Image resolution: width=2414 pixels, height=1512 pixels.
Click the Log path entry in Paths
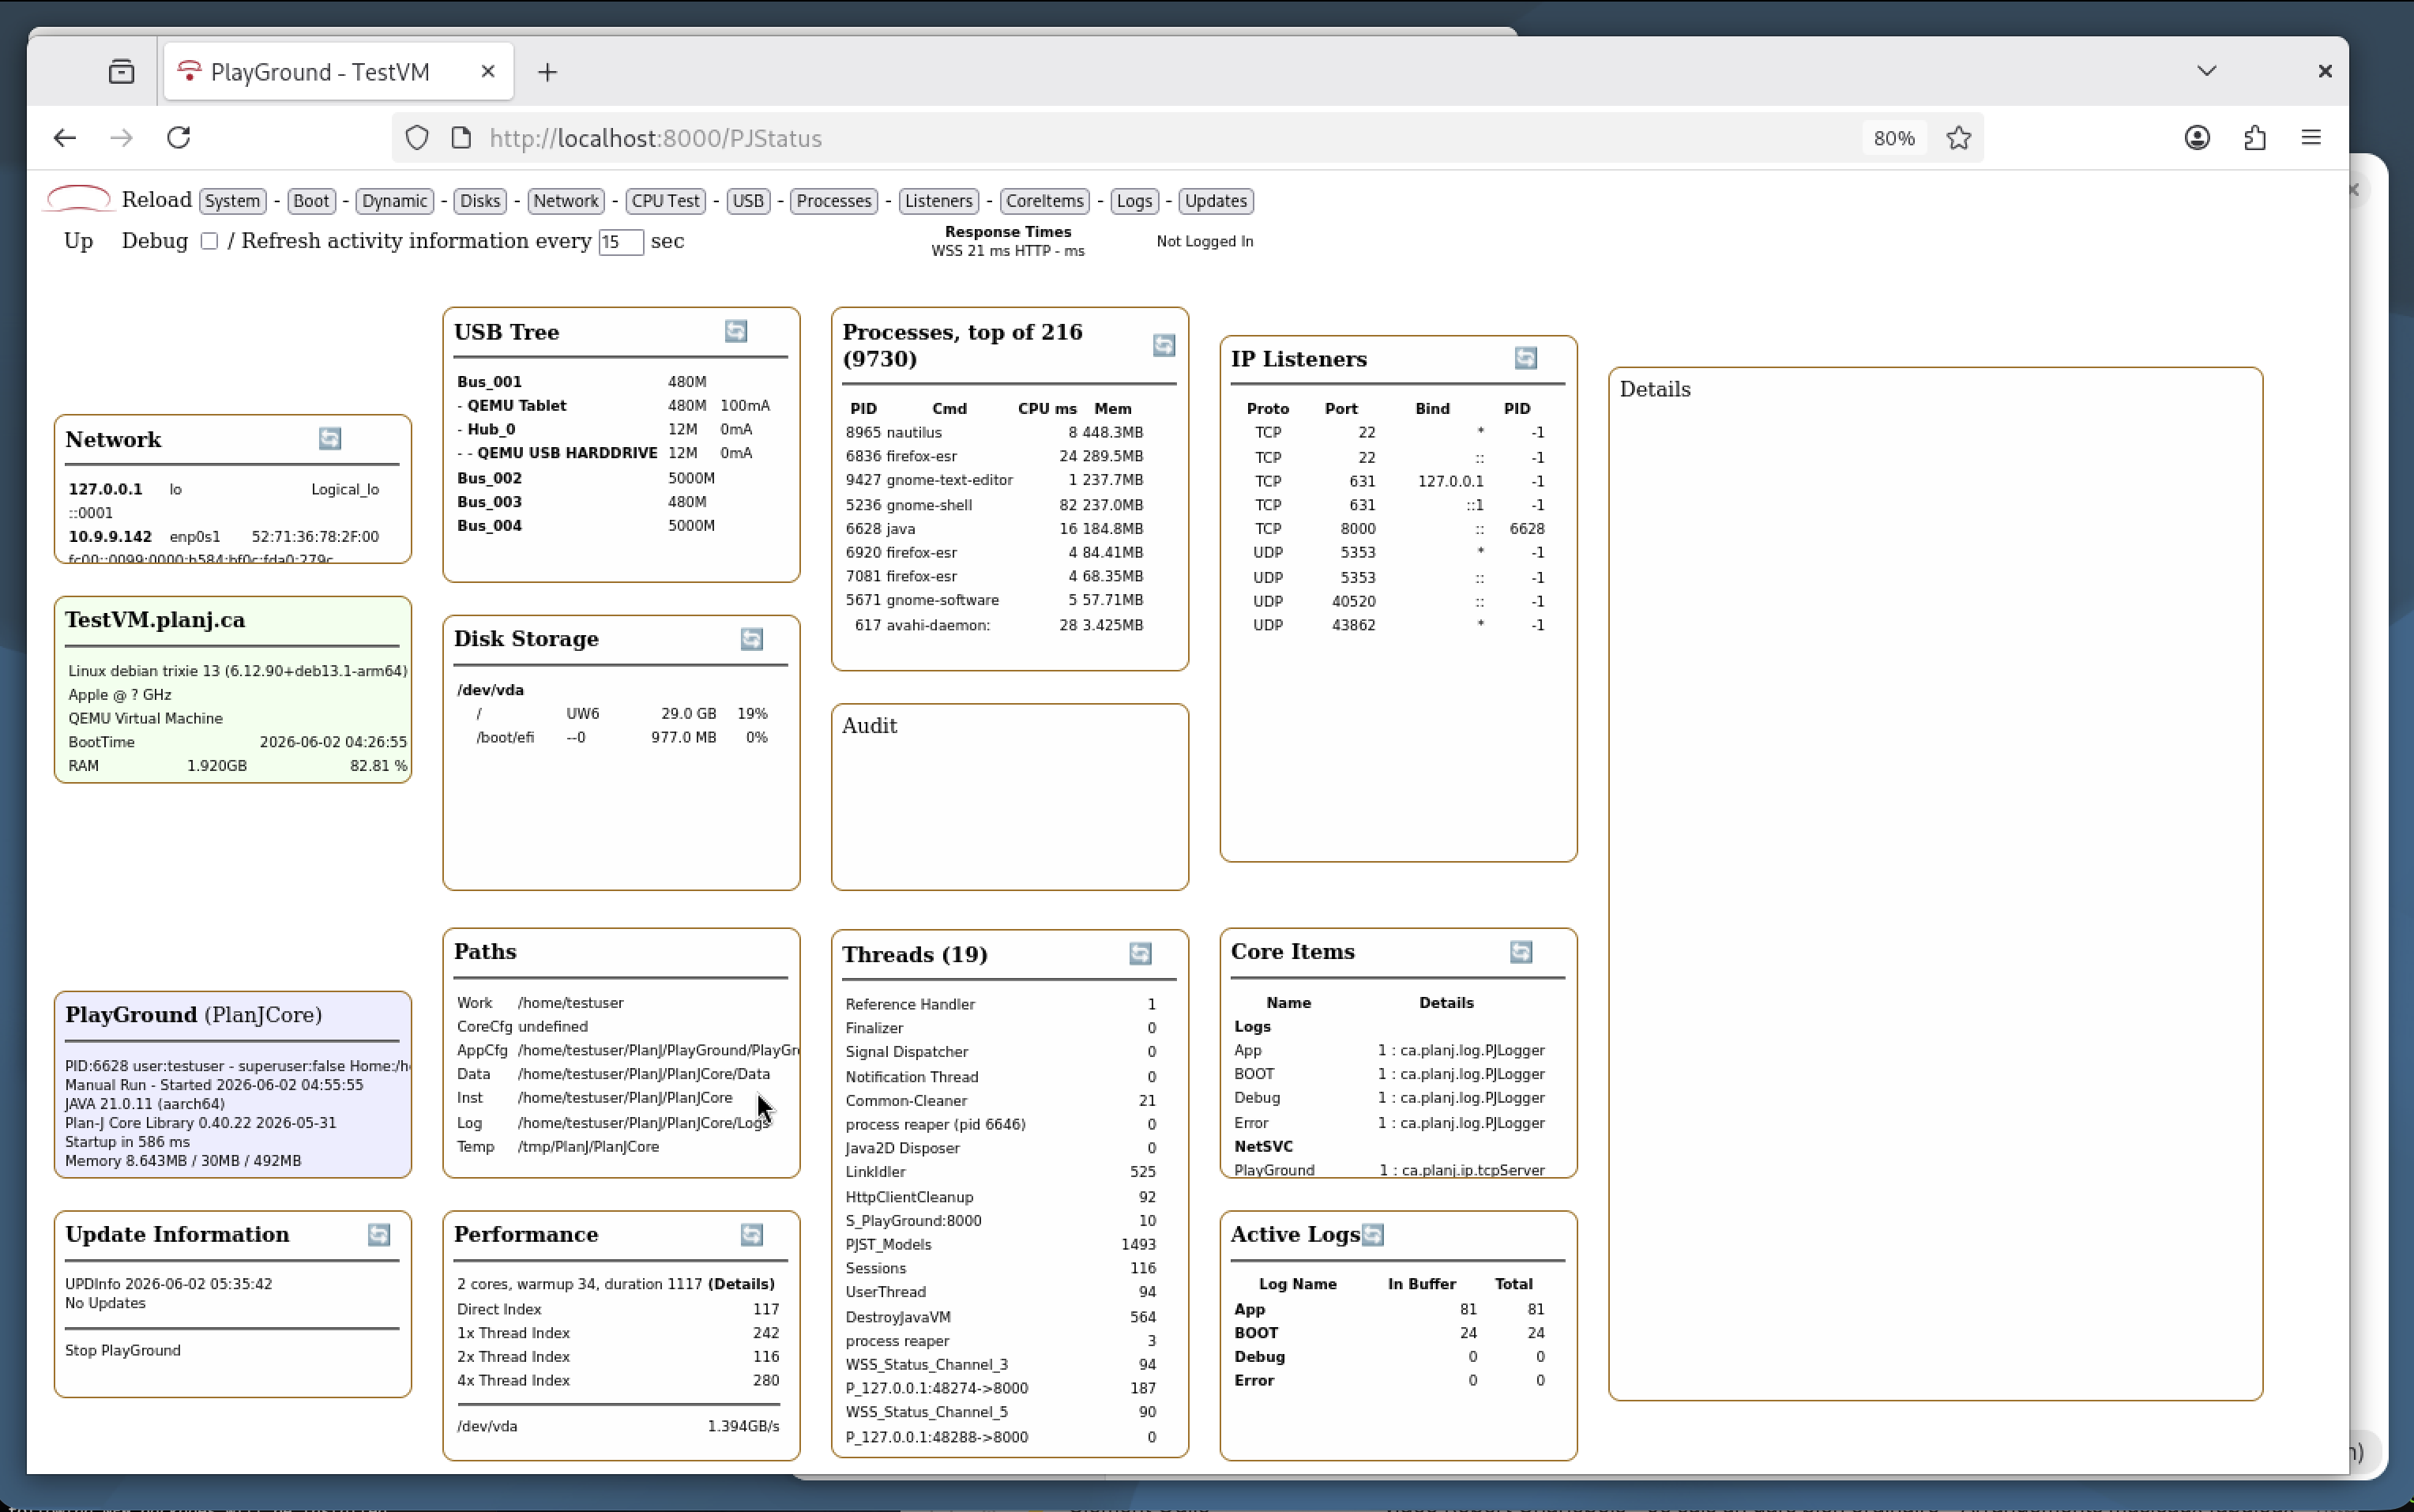[613, 1123]
